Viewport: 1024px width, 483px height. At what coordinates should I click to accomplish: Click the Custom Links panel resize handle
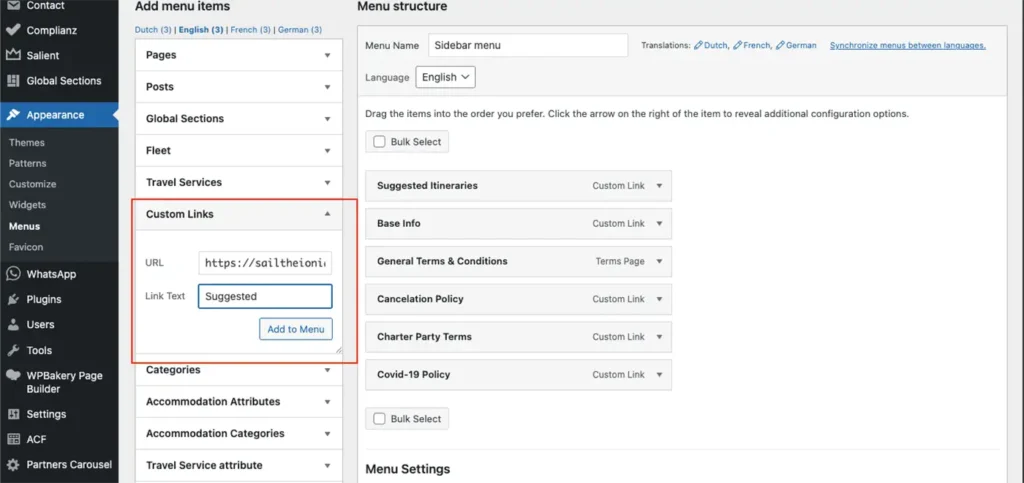click(x=338, y=350)
